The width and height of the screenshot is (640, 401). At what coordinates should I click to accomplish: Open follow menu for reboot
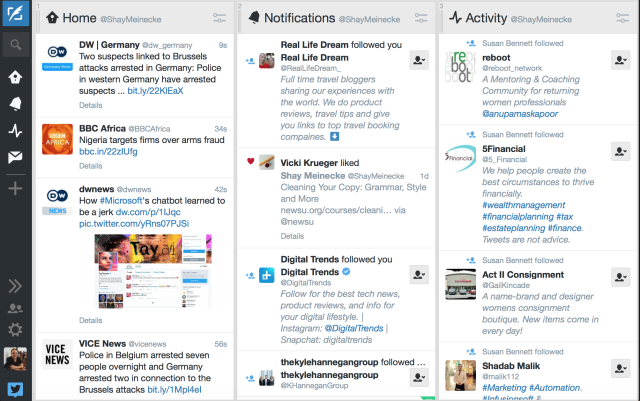[621, 60]
